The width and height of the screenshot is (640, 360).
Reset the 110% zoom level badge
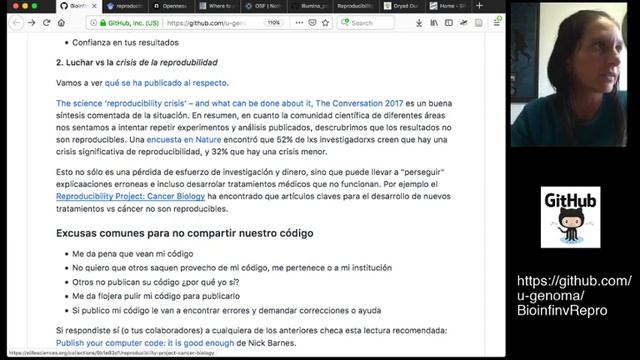(273, 23)
